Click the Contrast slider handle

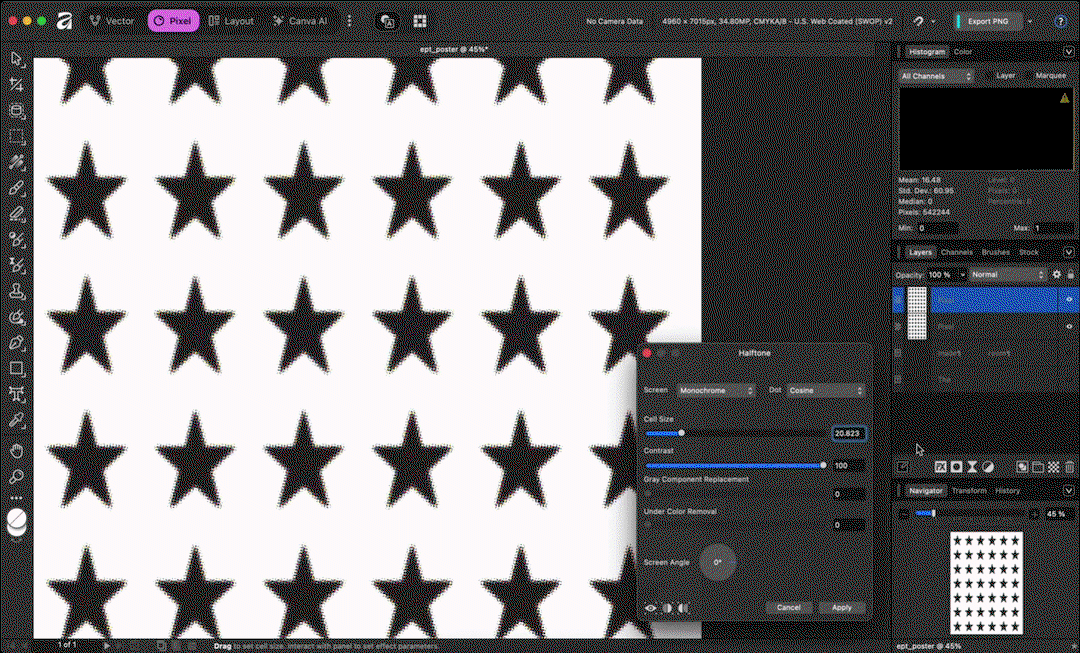(x=823, y=466)
